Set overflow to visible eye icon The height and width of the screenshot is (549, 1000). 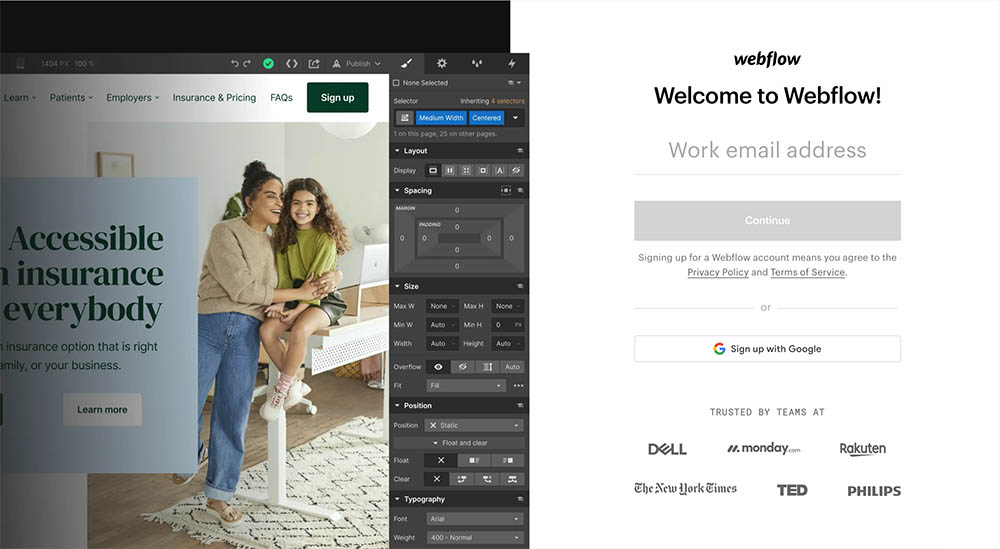tap(438, 367)
